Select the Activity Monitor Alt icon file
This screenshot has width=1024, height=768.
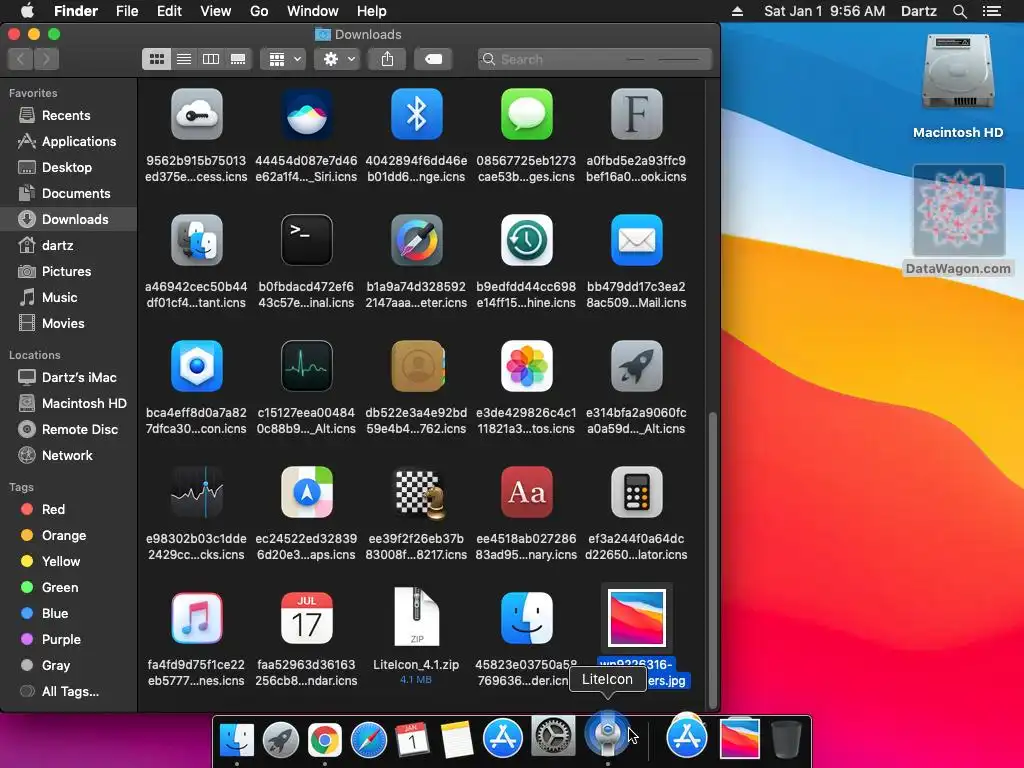pyautogui.click(x=306, y=366)
